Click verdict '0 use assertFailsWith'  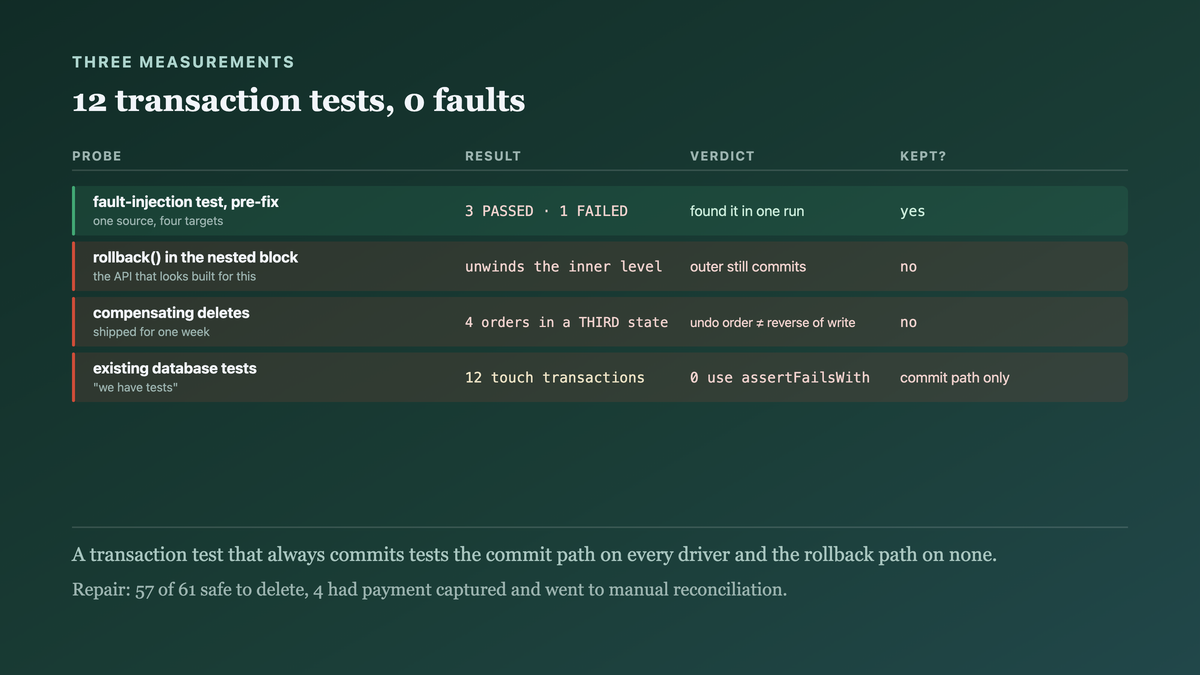click(x=780, y=377)
